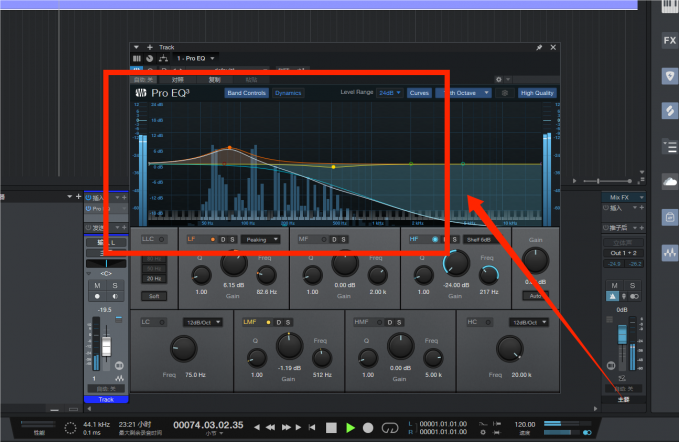Click the Main channel microphone icon

pyautogui.click(x=624, y=297)
